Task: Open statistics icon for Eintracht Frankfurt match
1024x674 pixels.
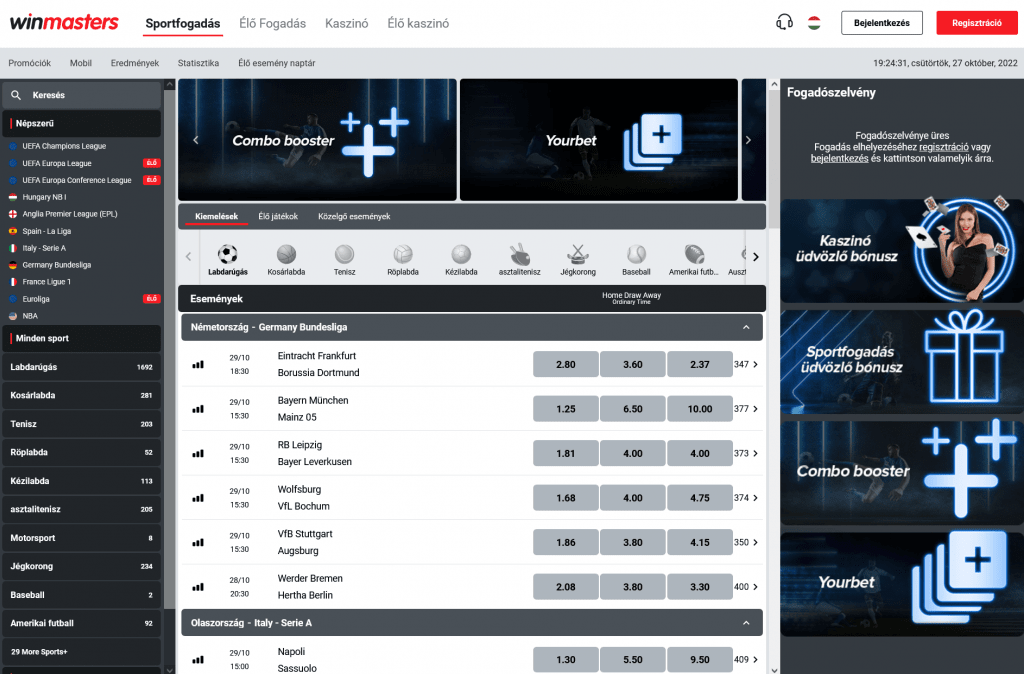Action: point(198,364)
